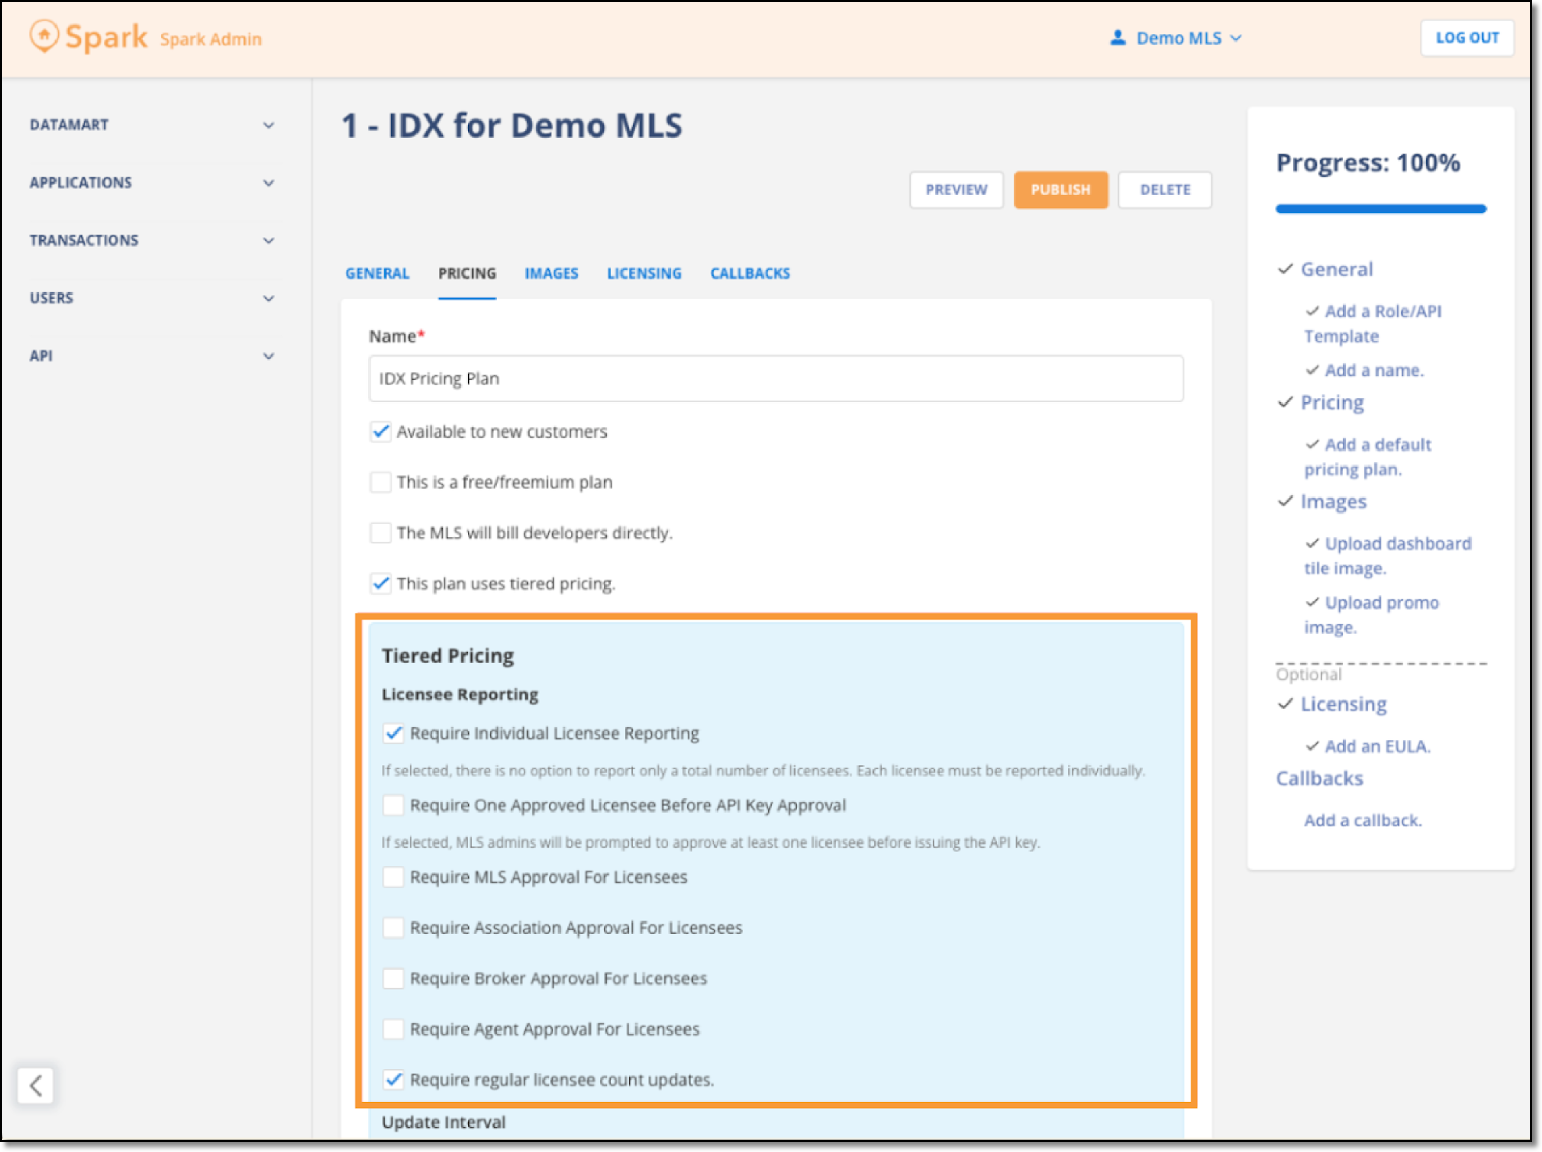Collapse sidebar with the left arrow button
Viewport: 1542px width, 1152px height.
coord(35,1085)
